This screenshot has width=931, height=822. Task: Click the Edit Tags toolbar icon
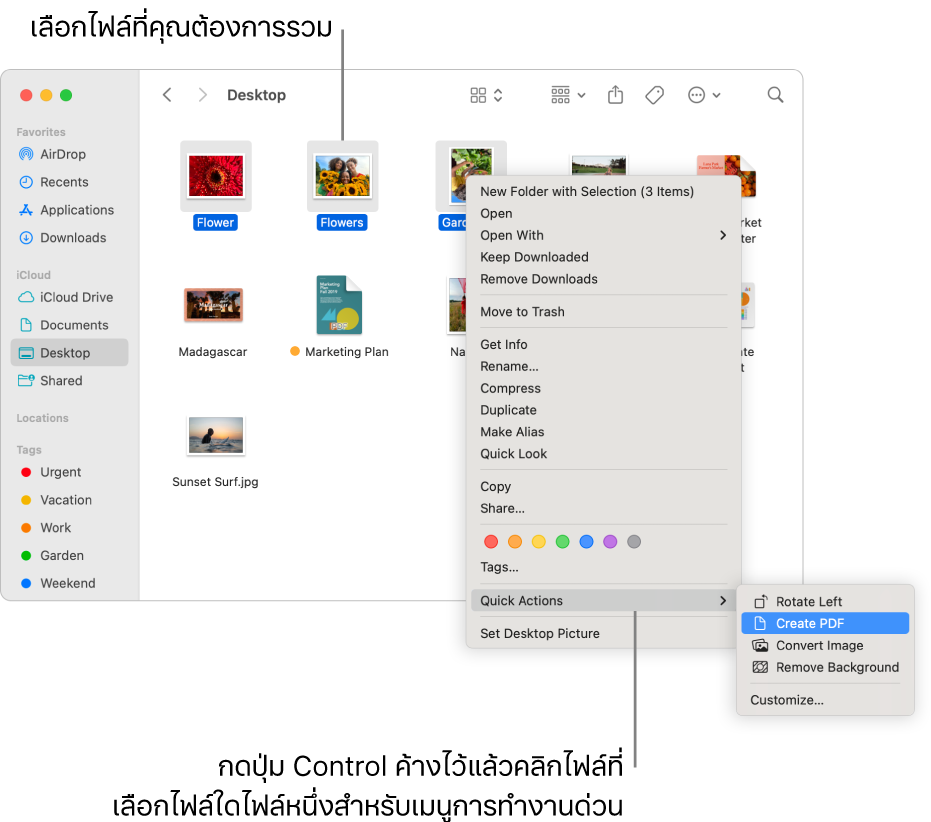(654, 95)
